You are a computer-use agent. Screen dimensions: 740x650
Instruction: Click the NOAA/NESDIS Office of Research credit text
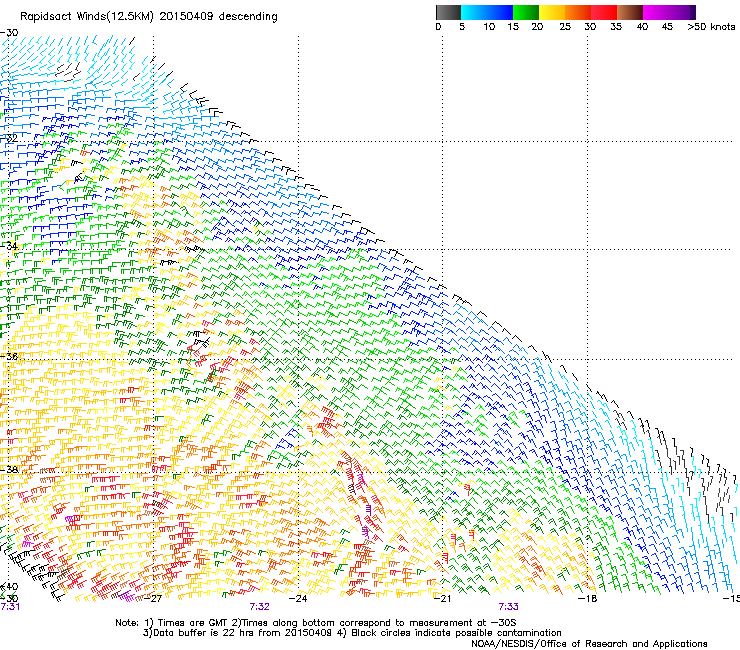tap(589, 644)
